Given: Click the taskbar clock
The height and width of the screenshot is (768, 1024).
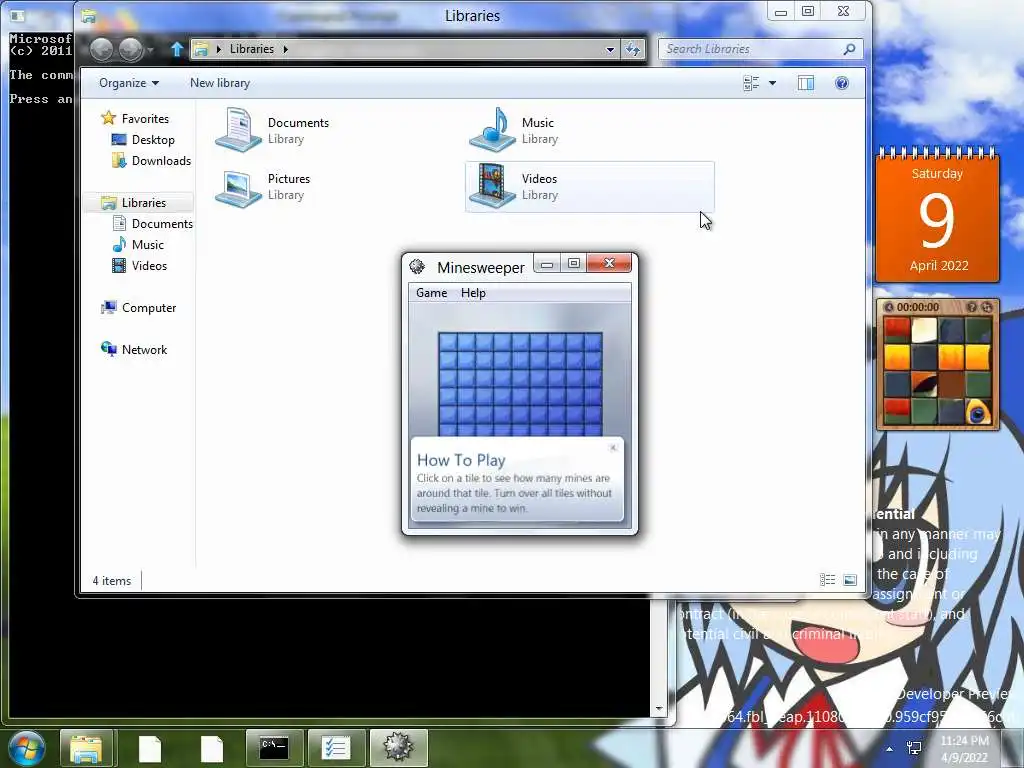Looking at the screenshot, I should pos(965,749).
